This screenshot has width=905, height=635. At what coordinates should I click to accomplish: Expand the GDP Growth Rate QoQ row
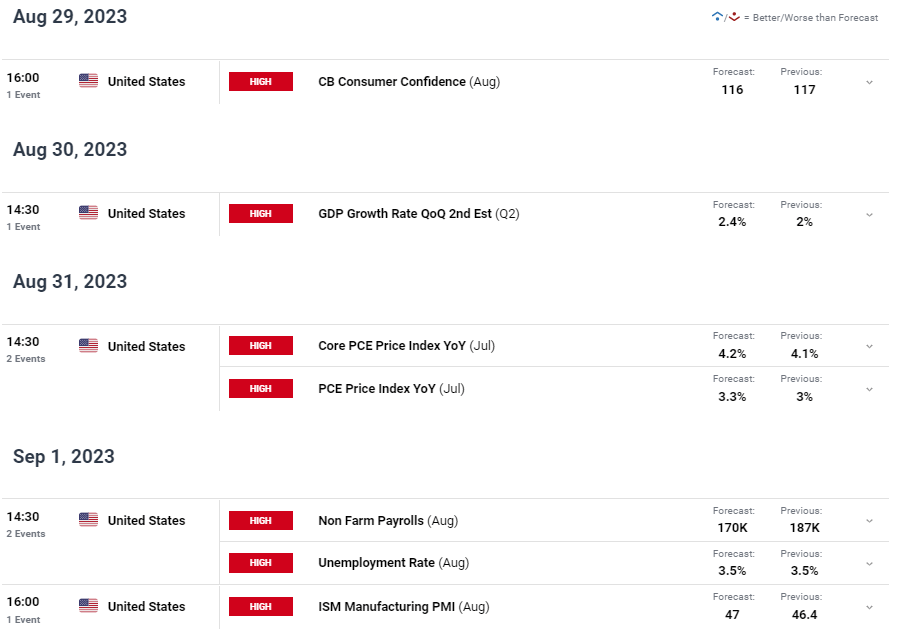[869, 215]
